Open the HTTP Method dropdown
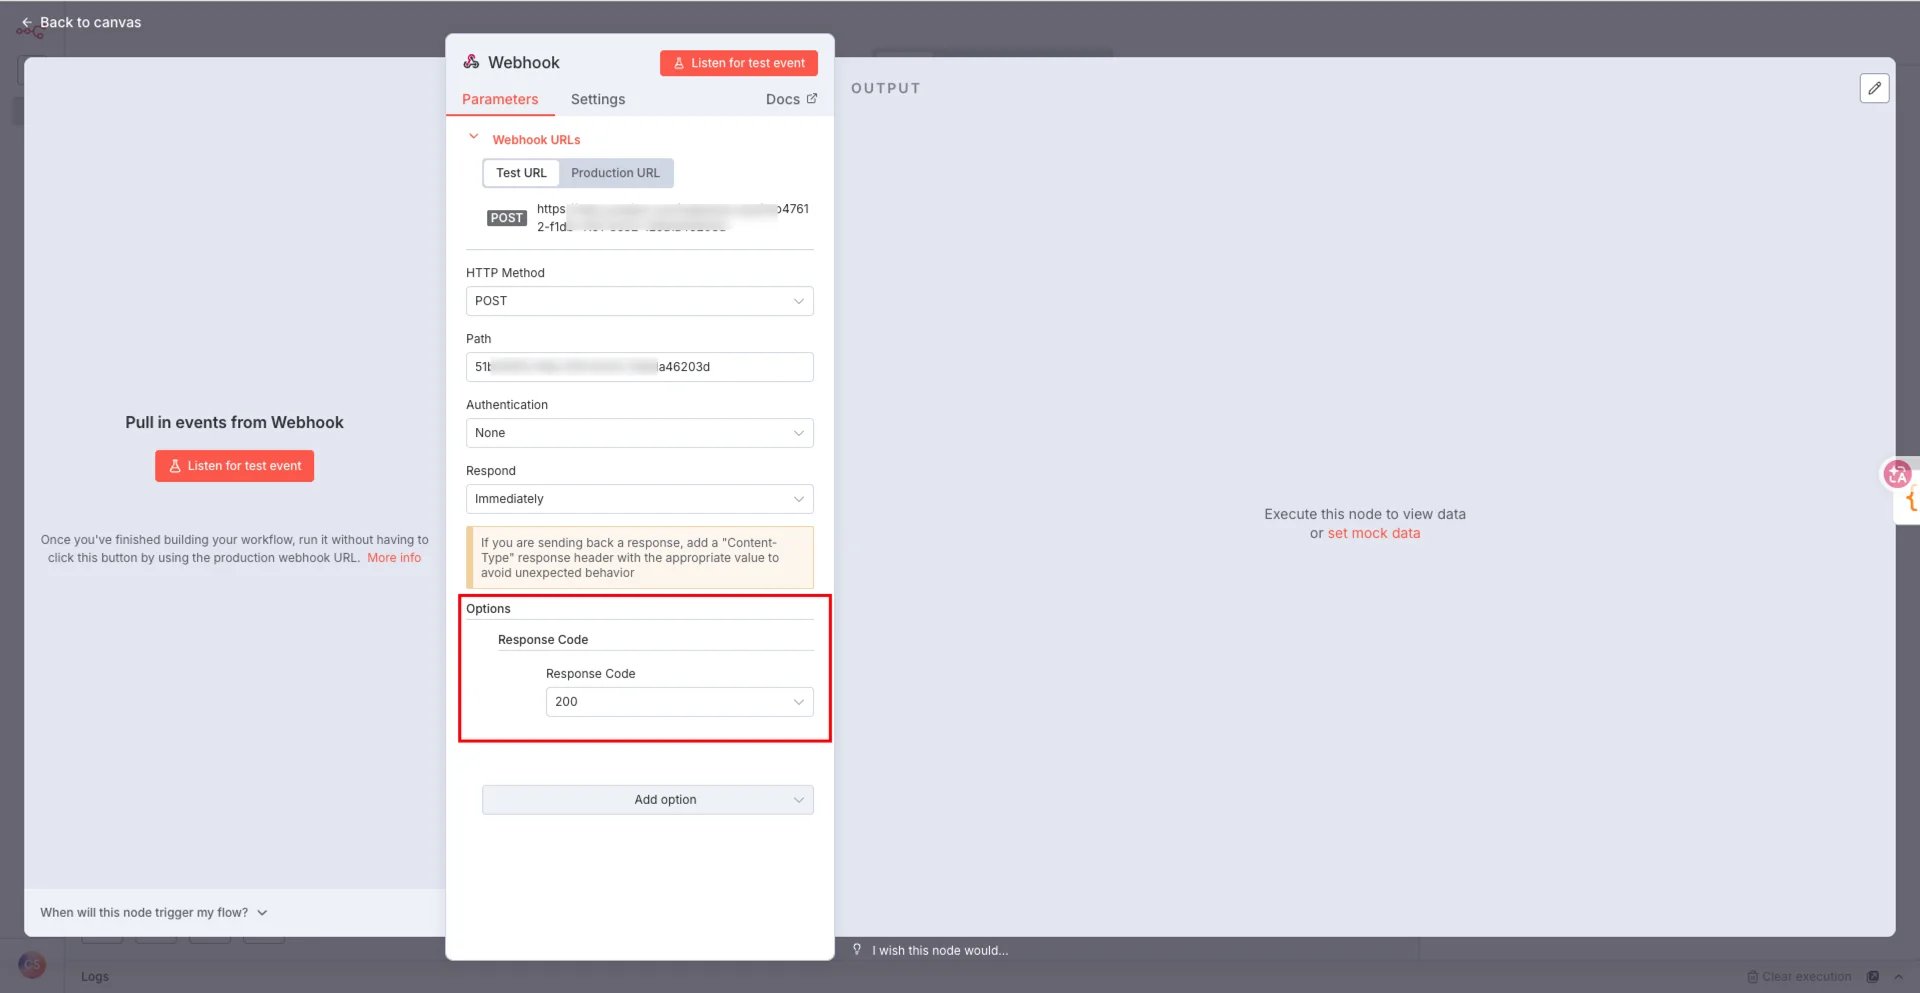Viewport: 1920px width, 993px height. click(639, 301)
